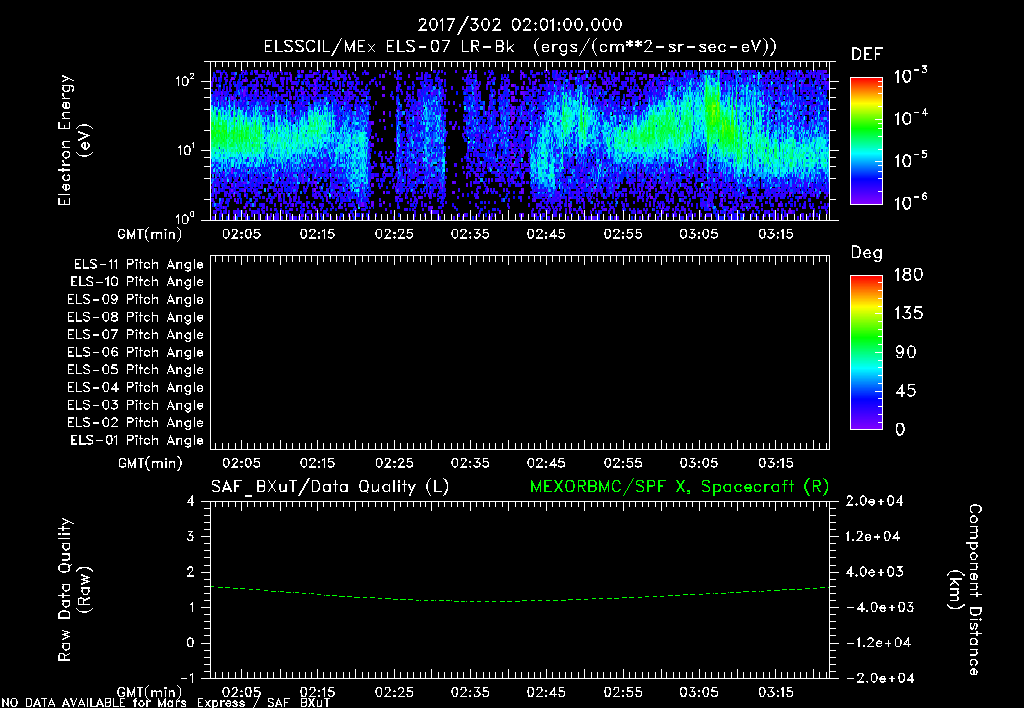Click the 10^-6 value on DEF scale
Viewport: 1024px width, 708px height.
tap(910, 202)
